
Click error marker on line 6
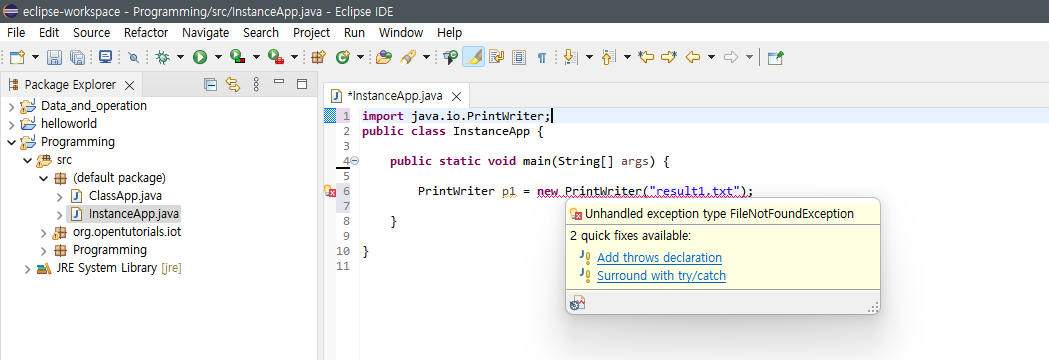pos(330,191)
